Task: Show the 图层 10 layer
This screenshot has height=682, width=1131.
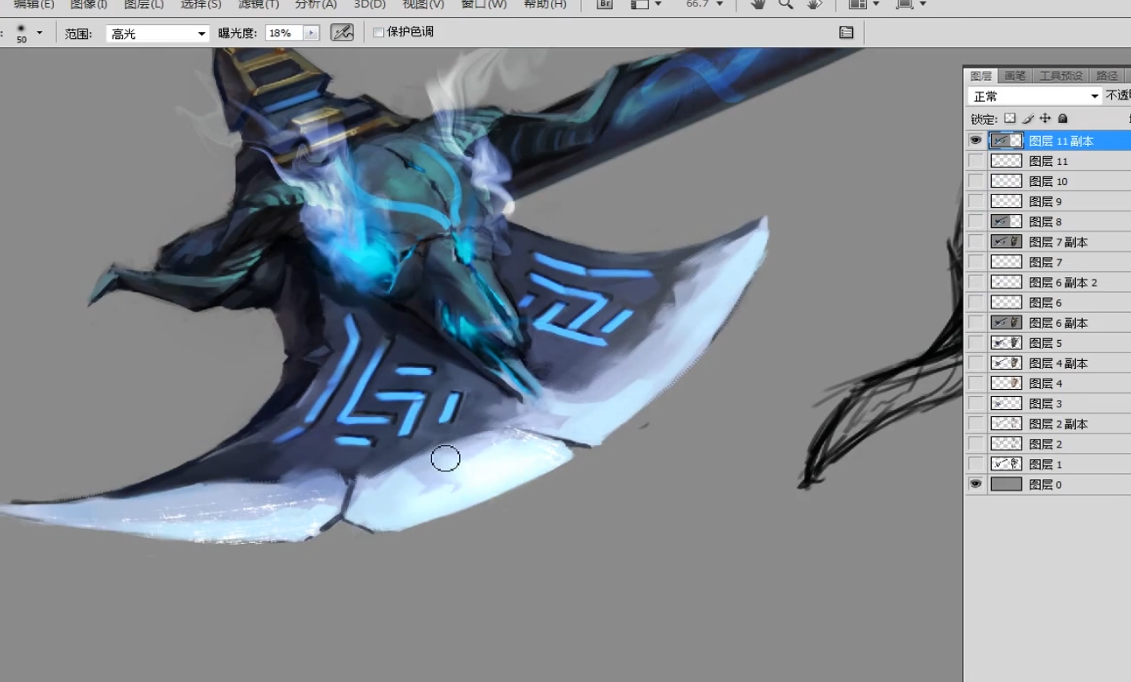Action: [x=975, y=181]
